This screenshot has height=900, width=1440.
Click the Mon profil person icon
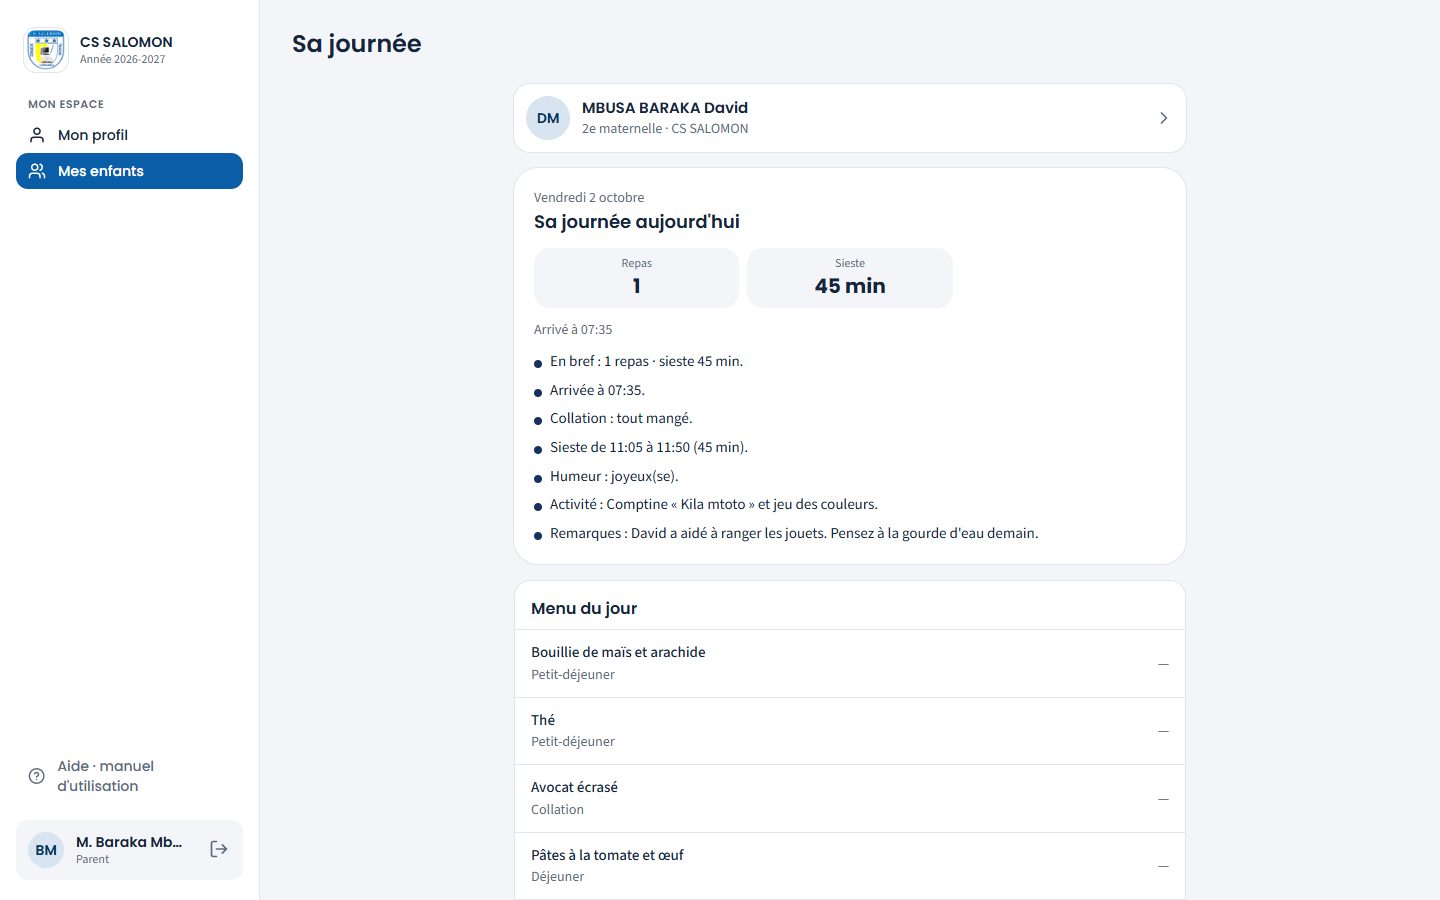(x=37, y=135)
